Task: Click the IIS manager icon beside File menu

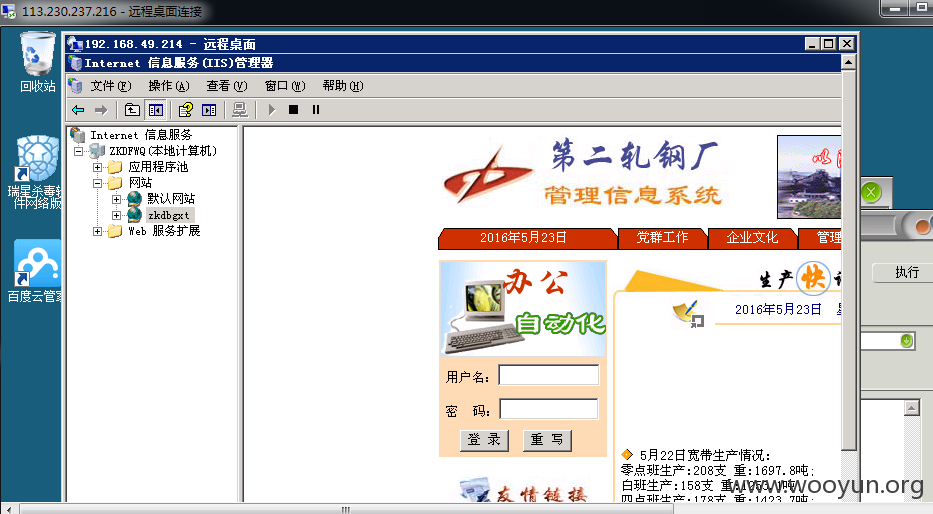Action: [76, 86]
